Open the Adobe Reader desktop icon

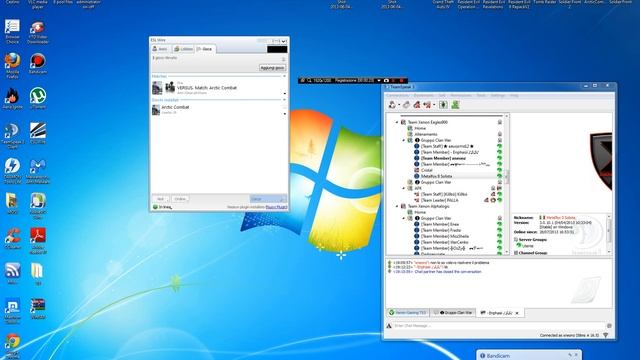pyautogui.click(x=38, y=241)
